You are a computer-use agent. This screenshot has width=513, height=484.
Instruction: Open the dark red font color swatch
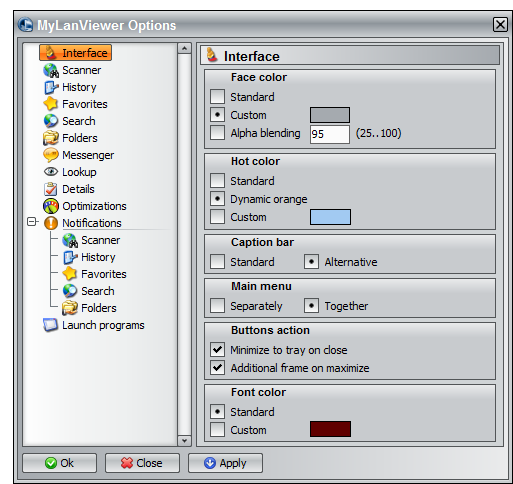pyautogui.click(x=330, y=429)
